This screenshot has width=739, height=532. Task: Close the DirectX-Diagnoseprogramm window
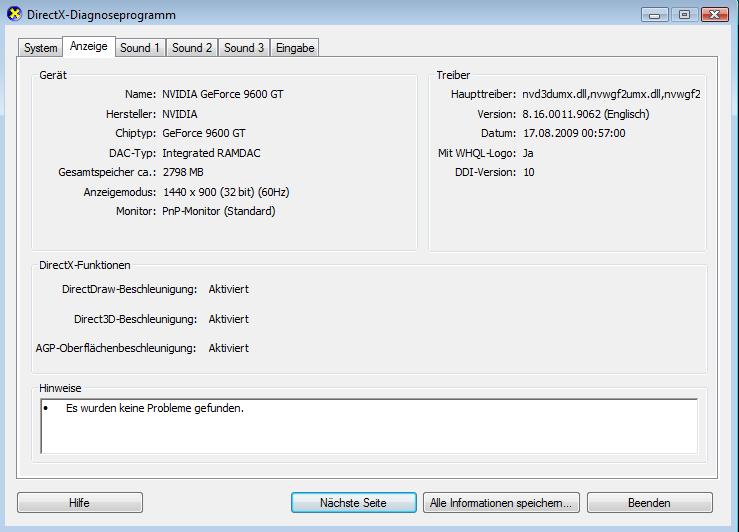715,15
